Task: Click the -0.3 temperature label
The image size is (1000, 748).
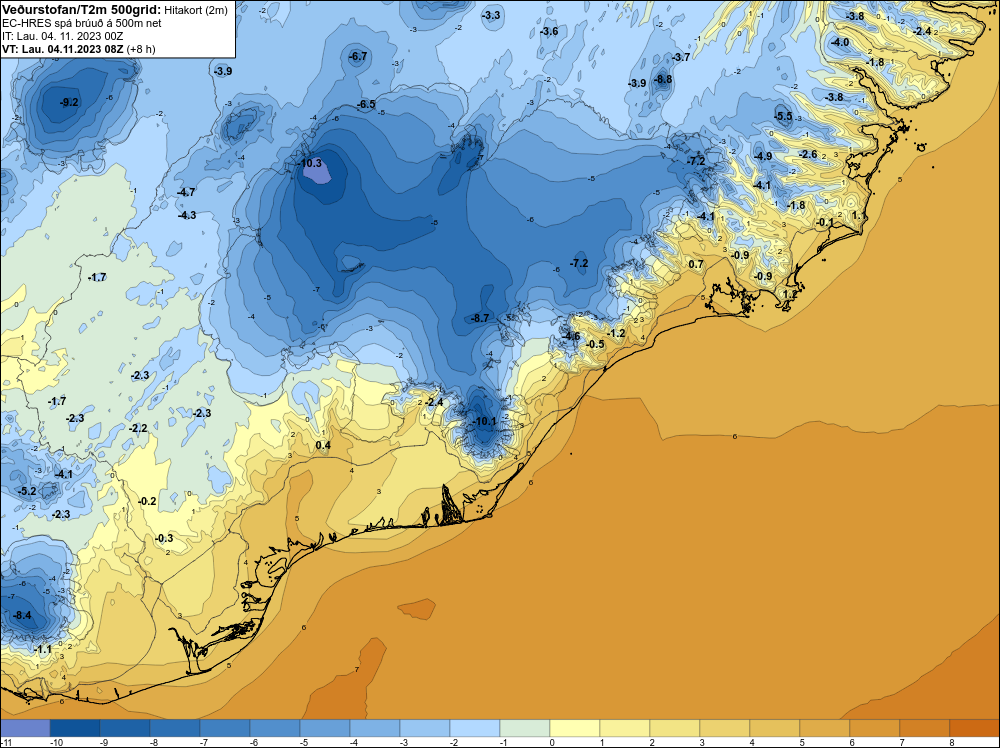Action: 164,538
